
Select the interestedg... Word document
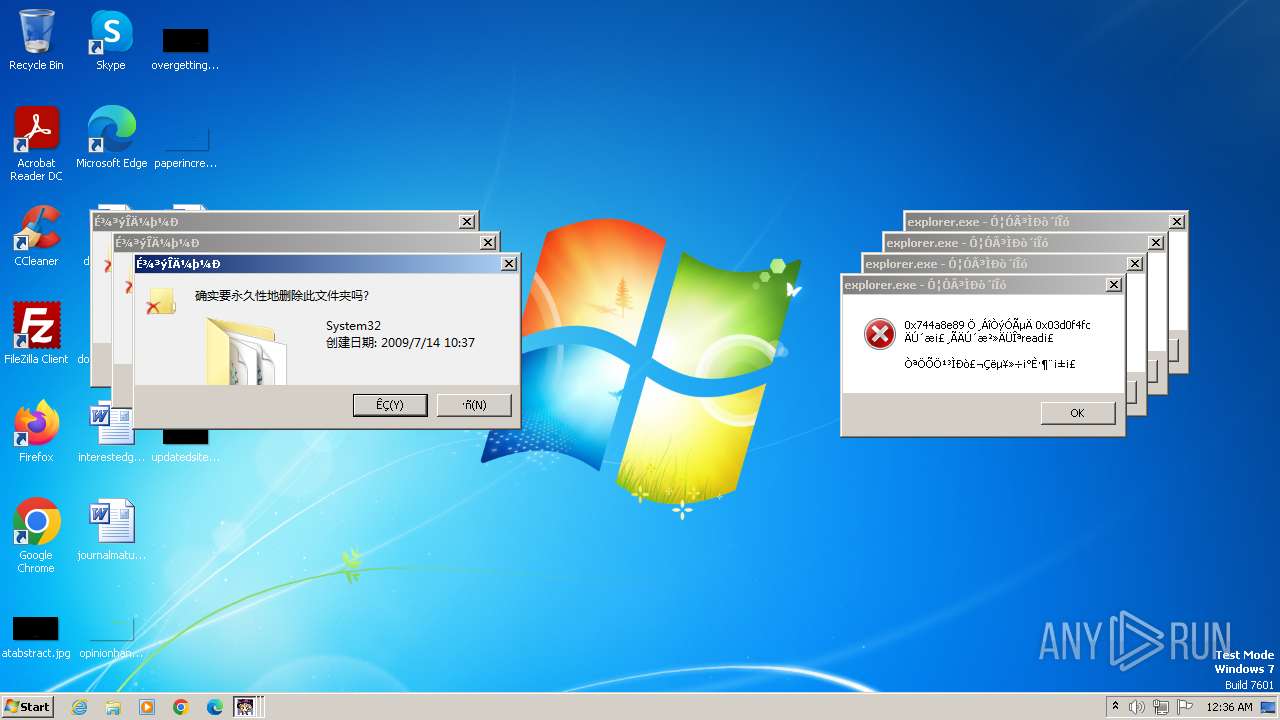click(111, 432)
